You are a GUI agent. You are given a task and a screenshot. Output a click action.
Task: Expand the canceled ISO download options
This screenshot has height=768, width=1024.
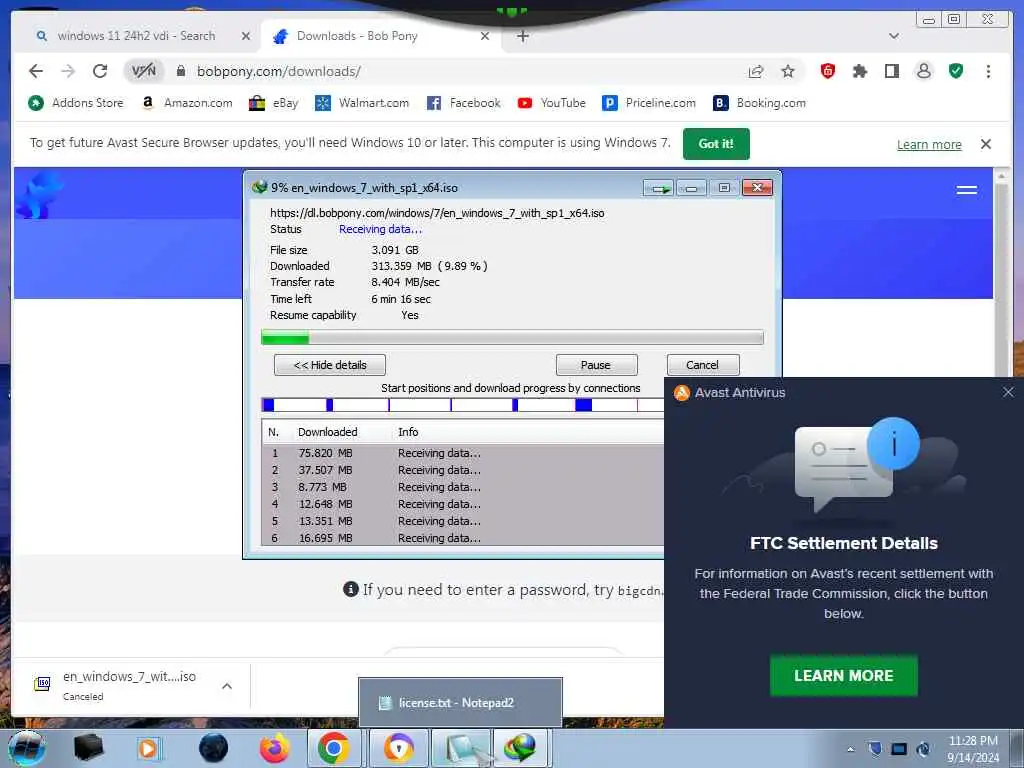tap(227, 686)
